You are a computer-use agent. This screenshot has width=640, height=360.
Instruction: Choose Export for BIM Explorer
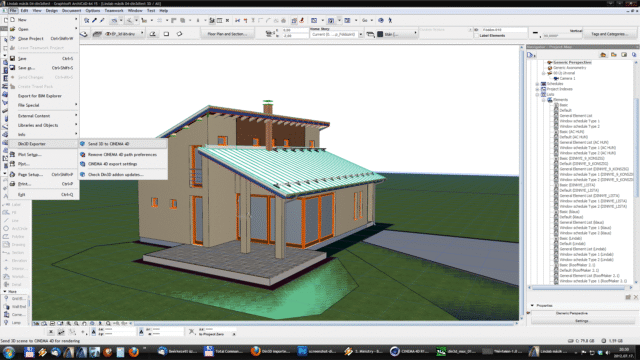pyautogui.click(x=43, y=96)
